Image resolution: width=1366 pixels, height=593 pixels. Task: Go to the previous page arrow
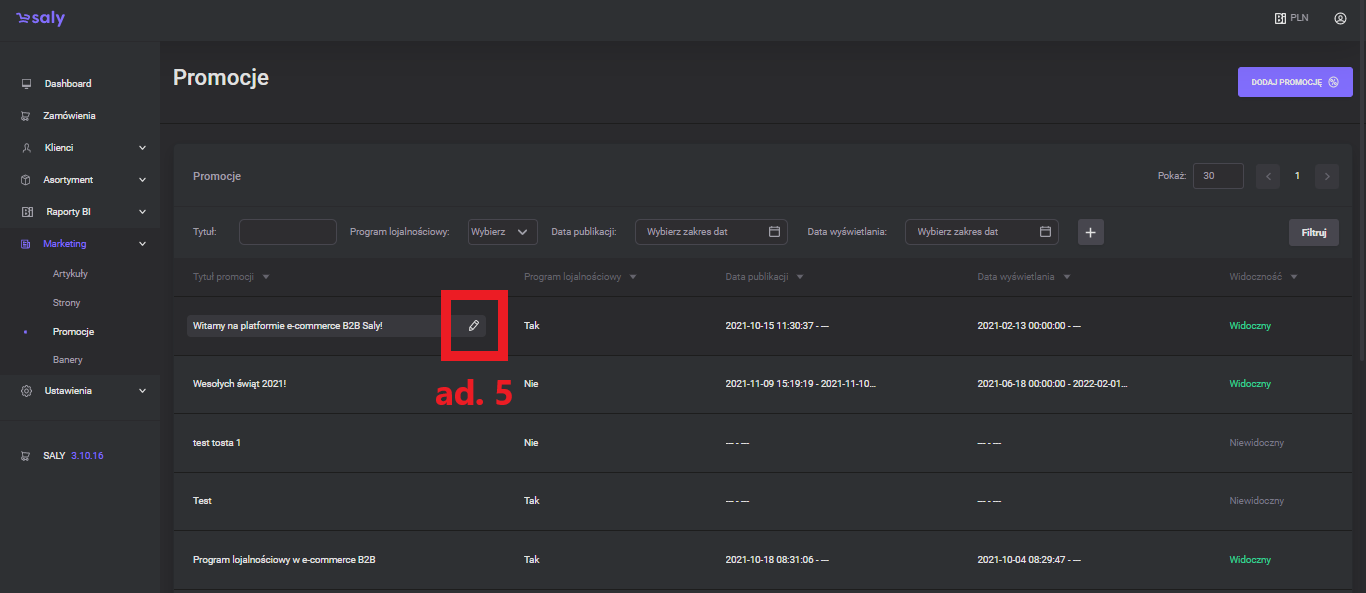1268,176
